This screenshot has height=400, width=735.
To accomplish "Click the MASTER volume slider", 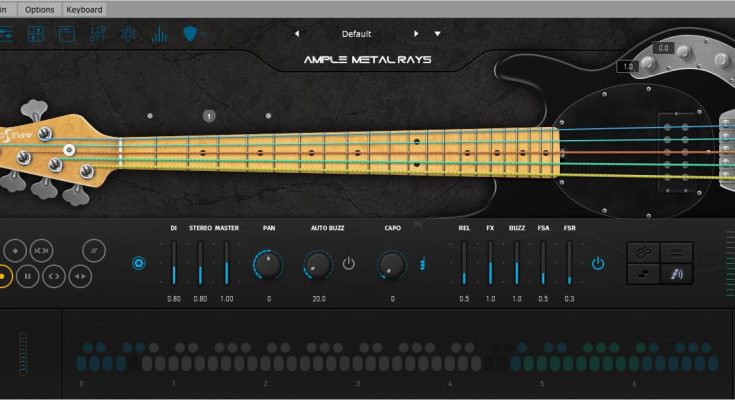I will point(226,263).
